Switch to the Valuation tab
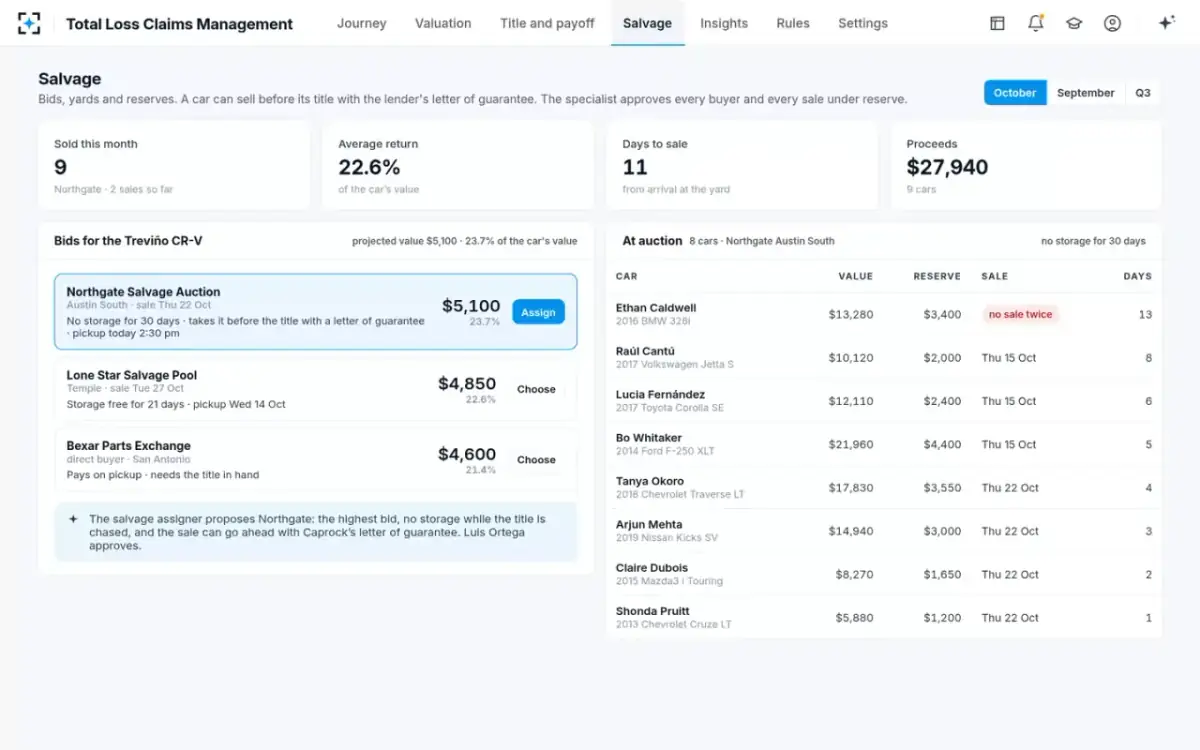 tap(443, 23)
